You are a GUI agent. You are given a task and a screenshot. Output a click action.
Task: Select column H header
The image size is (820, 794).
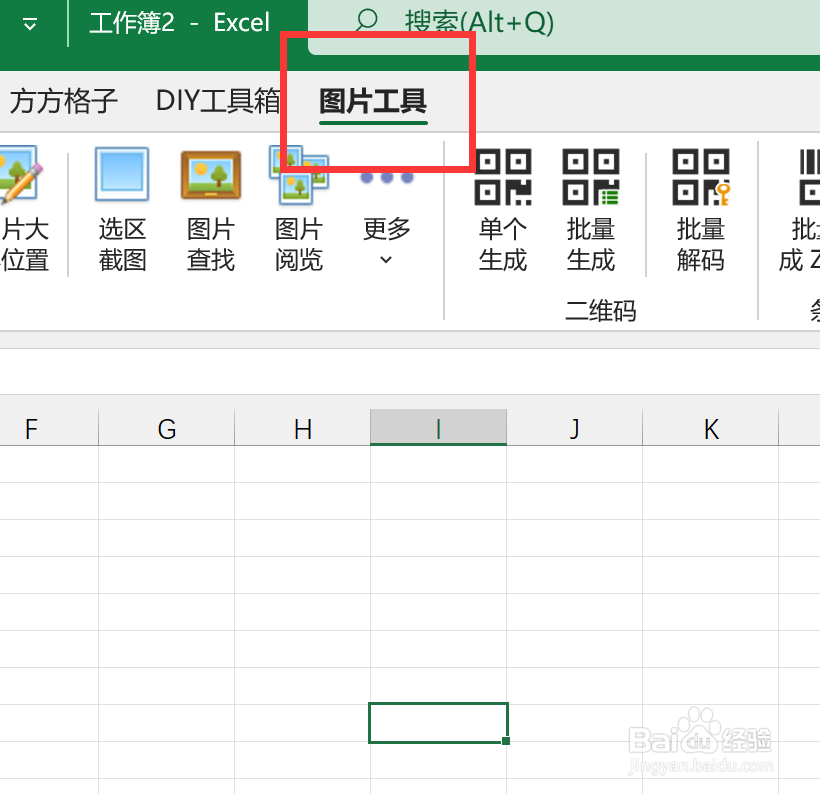click(x=302, y=428)
